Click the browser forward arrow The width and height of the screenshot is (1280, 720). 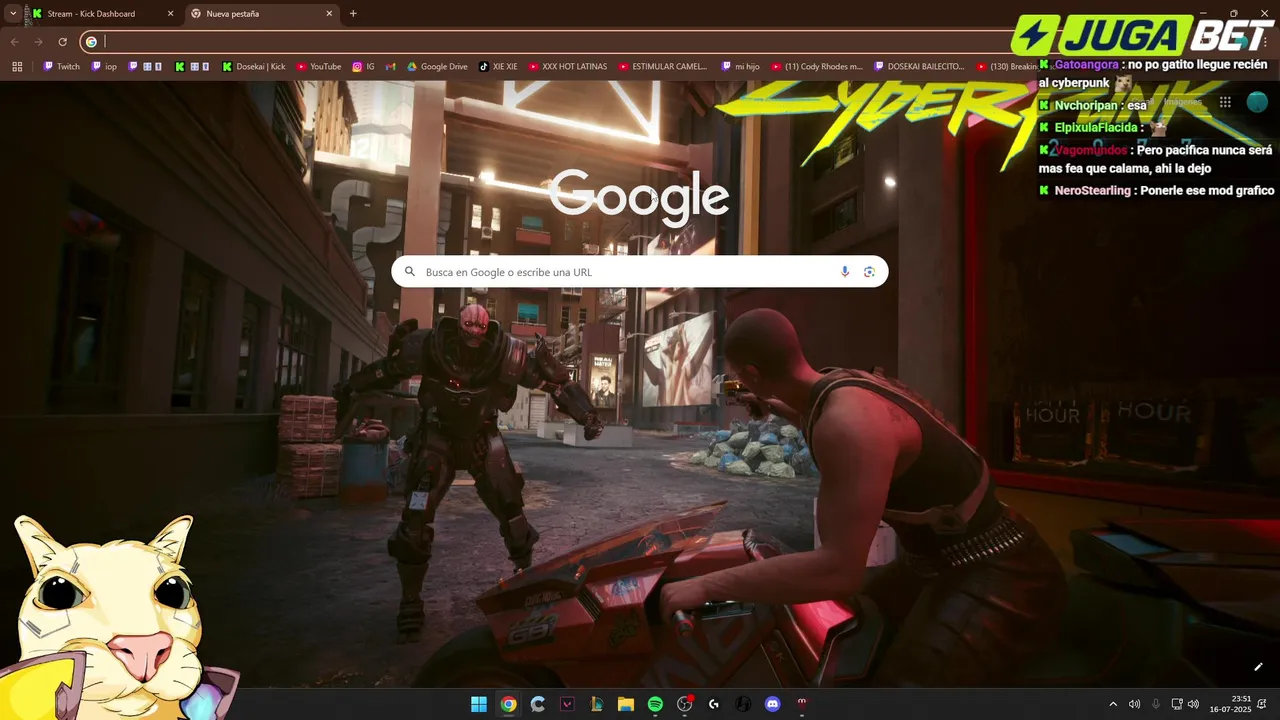coord(38,42)
